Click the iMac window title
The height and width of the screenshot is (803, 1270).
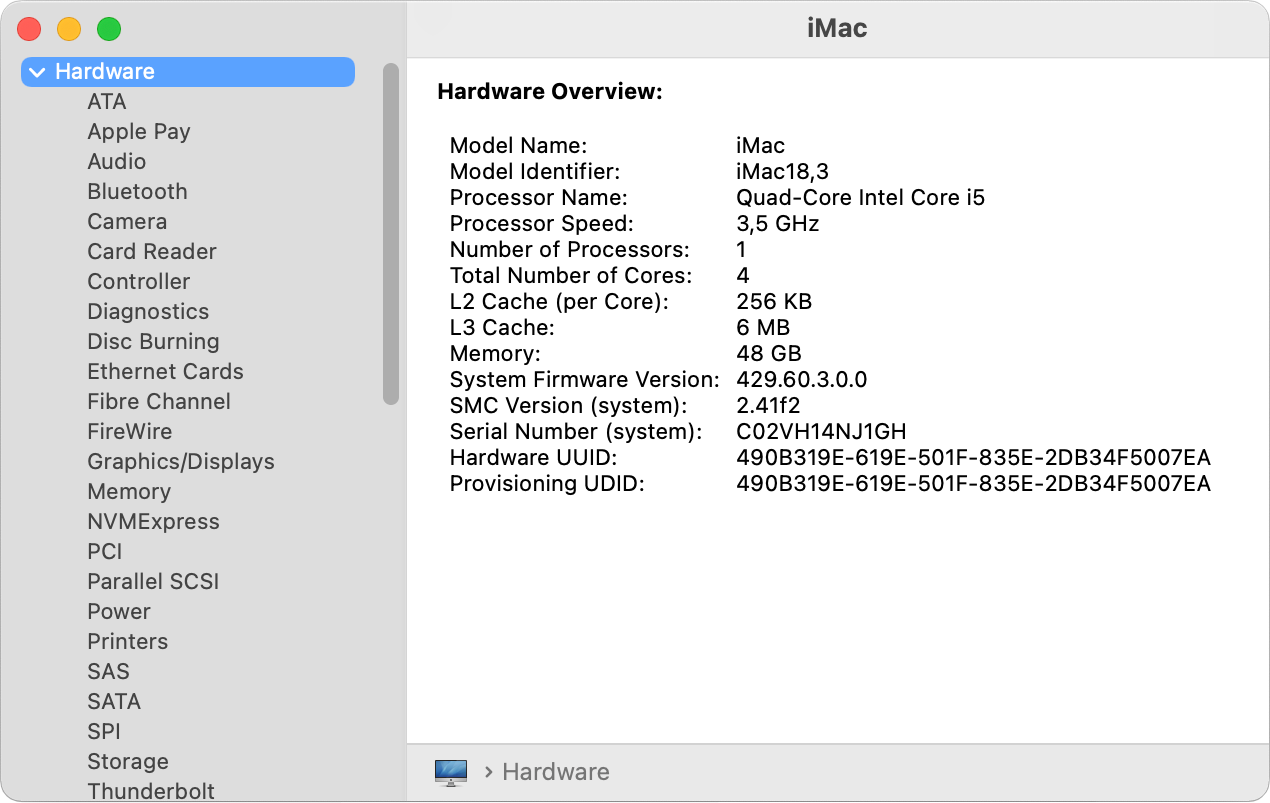pyautogui.click(x=837, y=28)
